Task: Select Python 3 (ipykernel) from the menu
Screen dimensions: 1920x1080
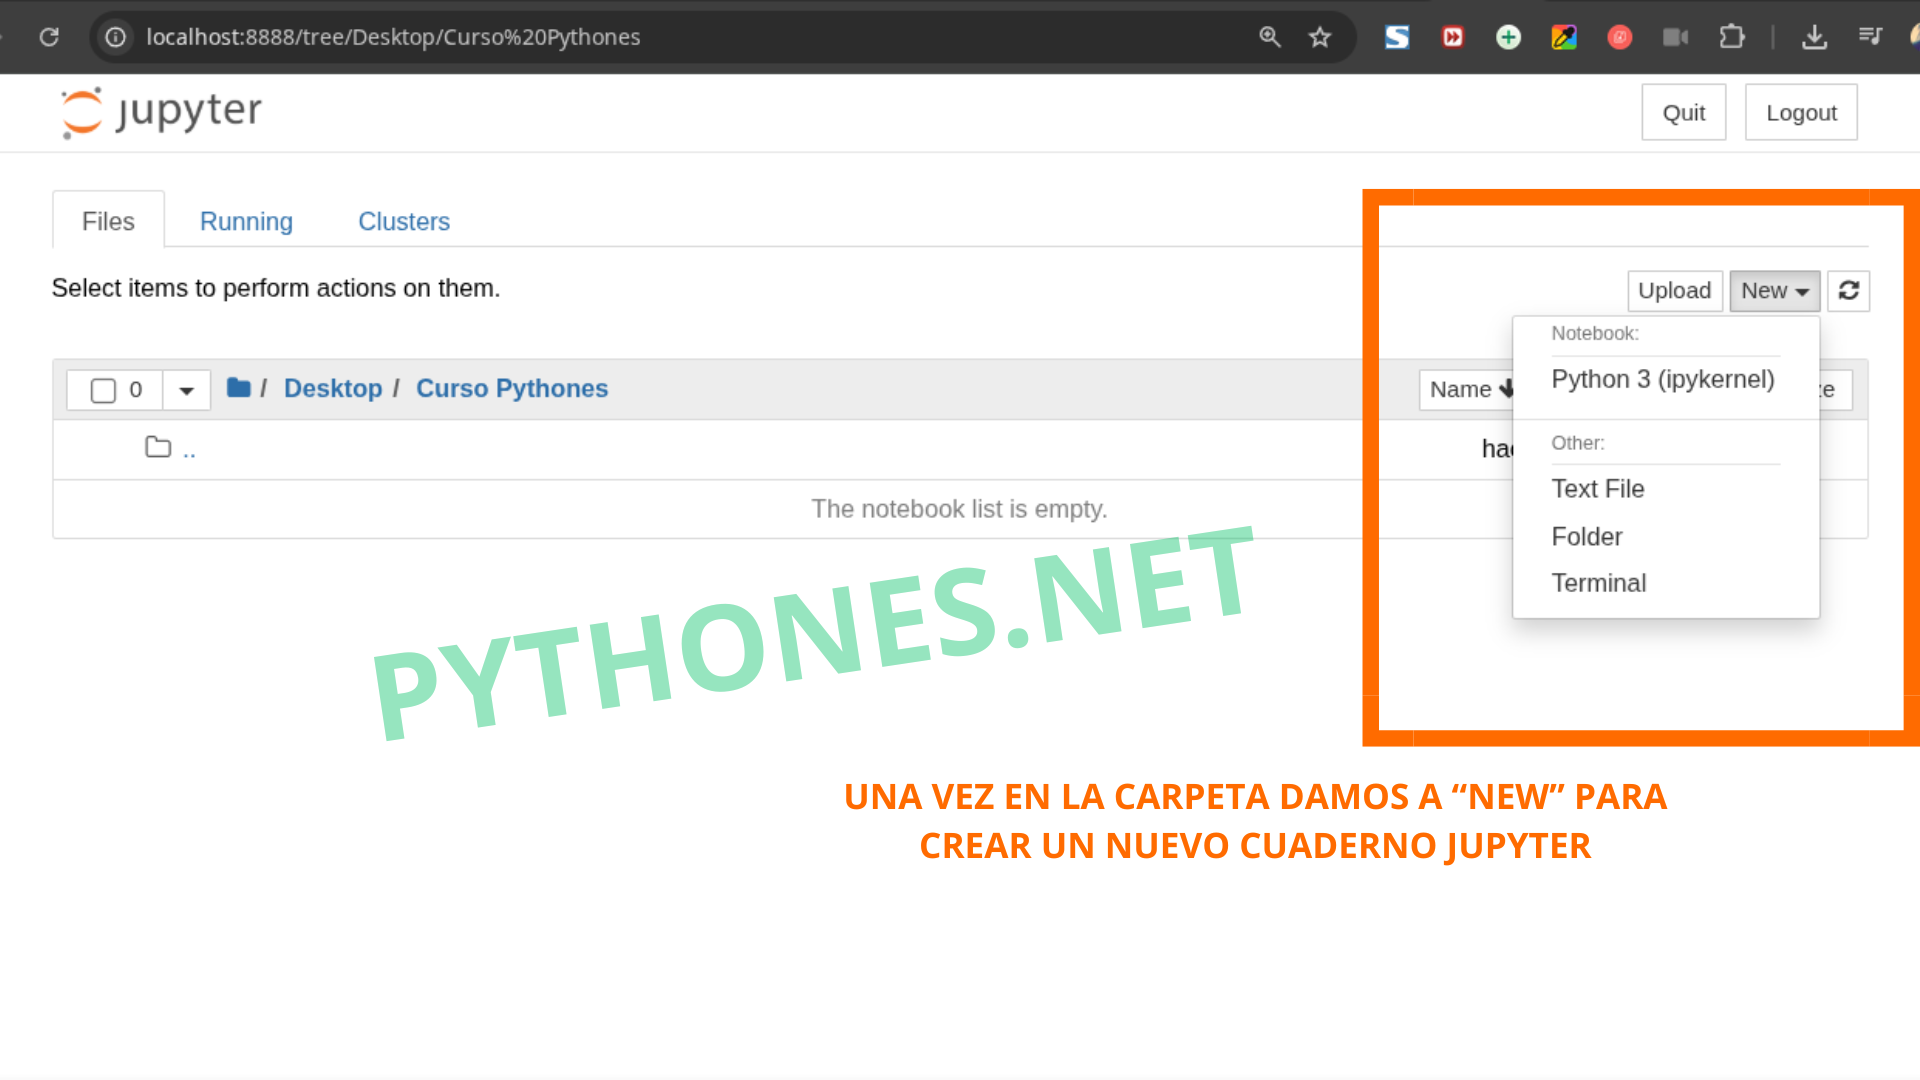Action: tap(1662, 379)
